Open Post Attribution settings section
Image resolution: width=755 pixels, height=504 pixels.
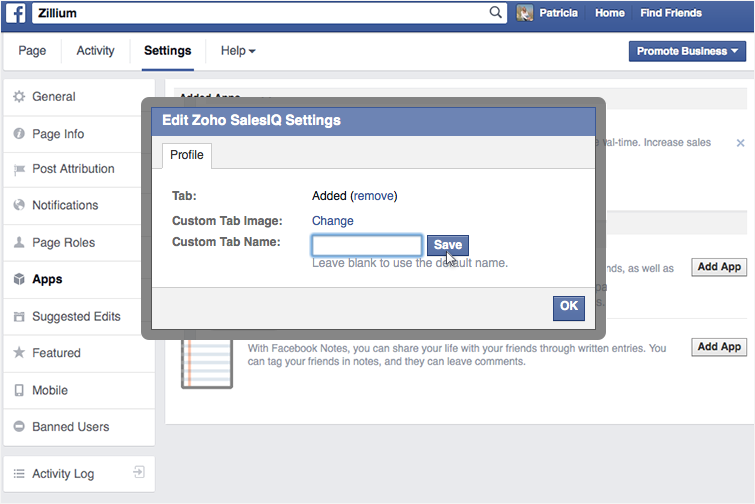(79, 169)
